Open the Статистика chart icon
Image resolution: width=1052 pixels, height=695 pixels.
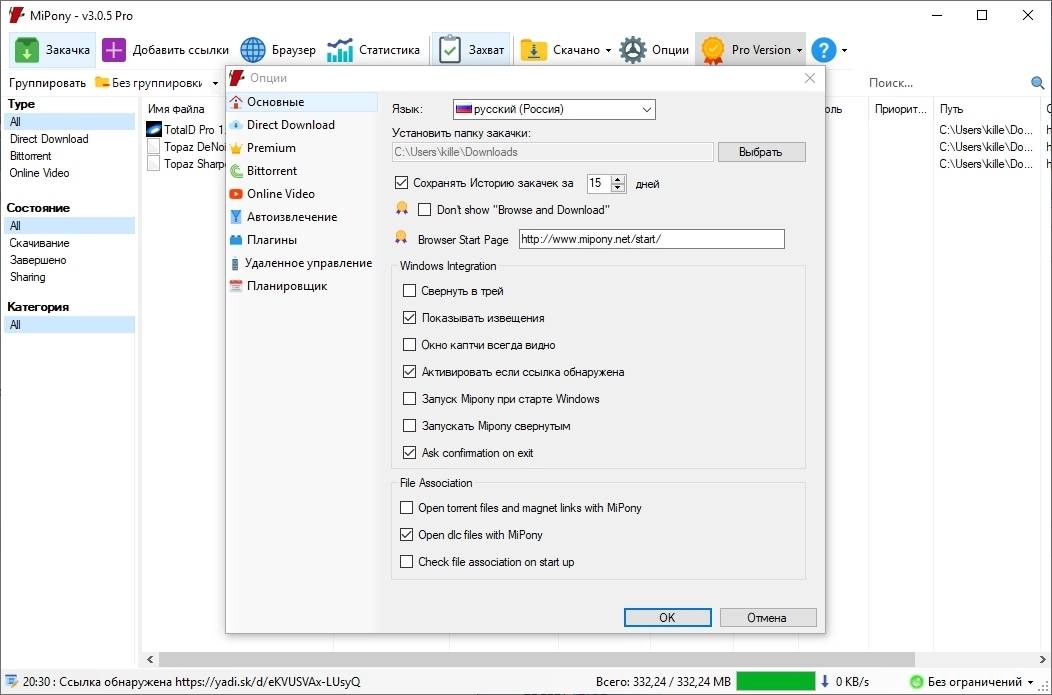(x=339, y=50)
